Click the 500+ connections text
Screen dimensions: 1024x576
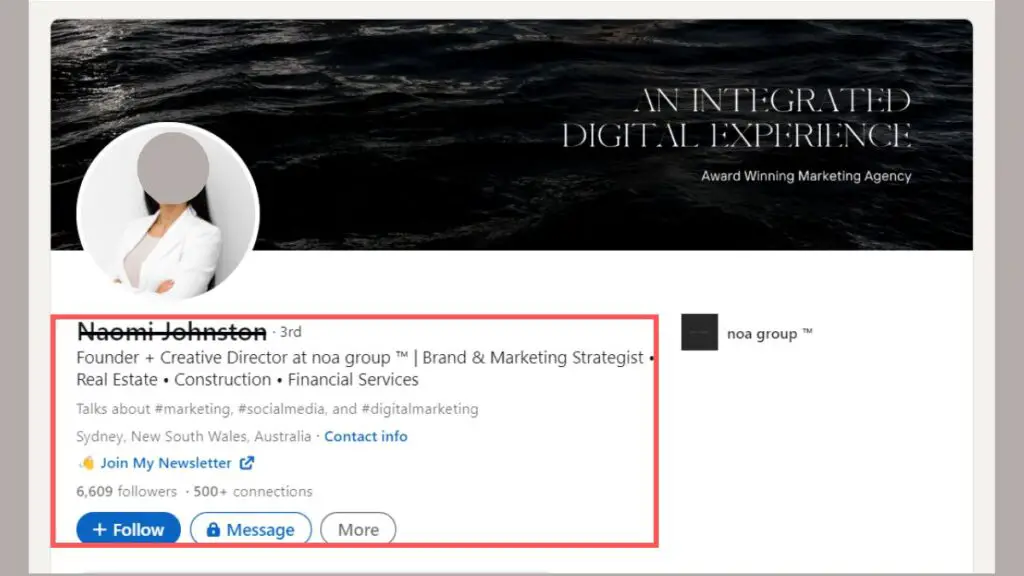pos(253,491)
